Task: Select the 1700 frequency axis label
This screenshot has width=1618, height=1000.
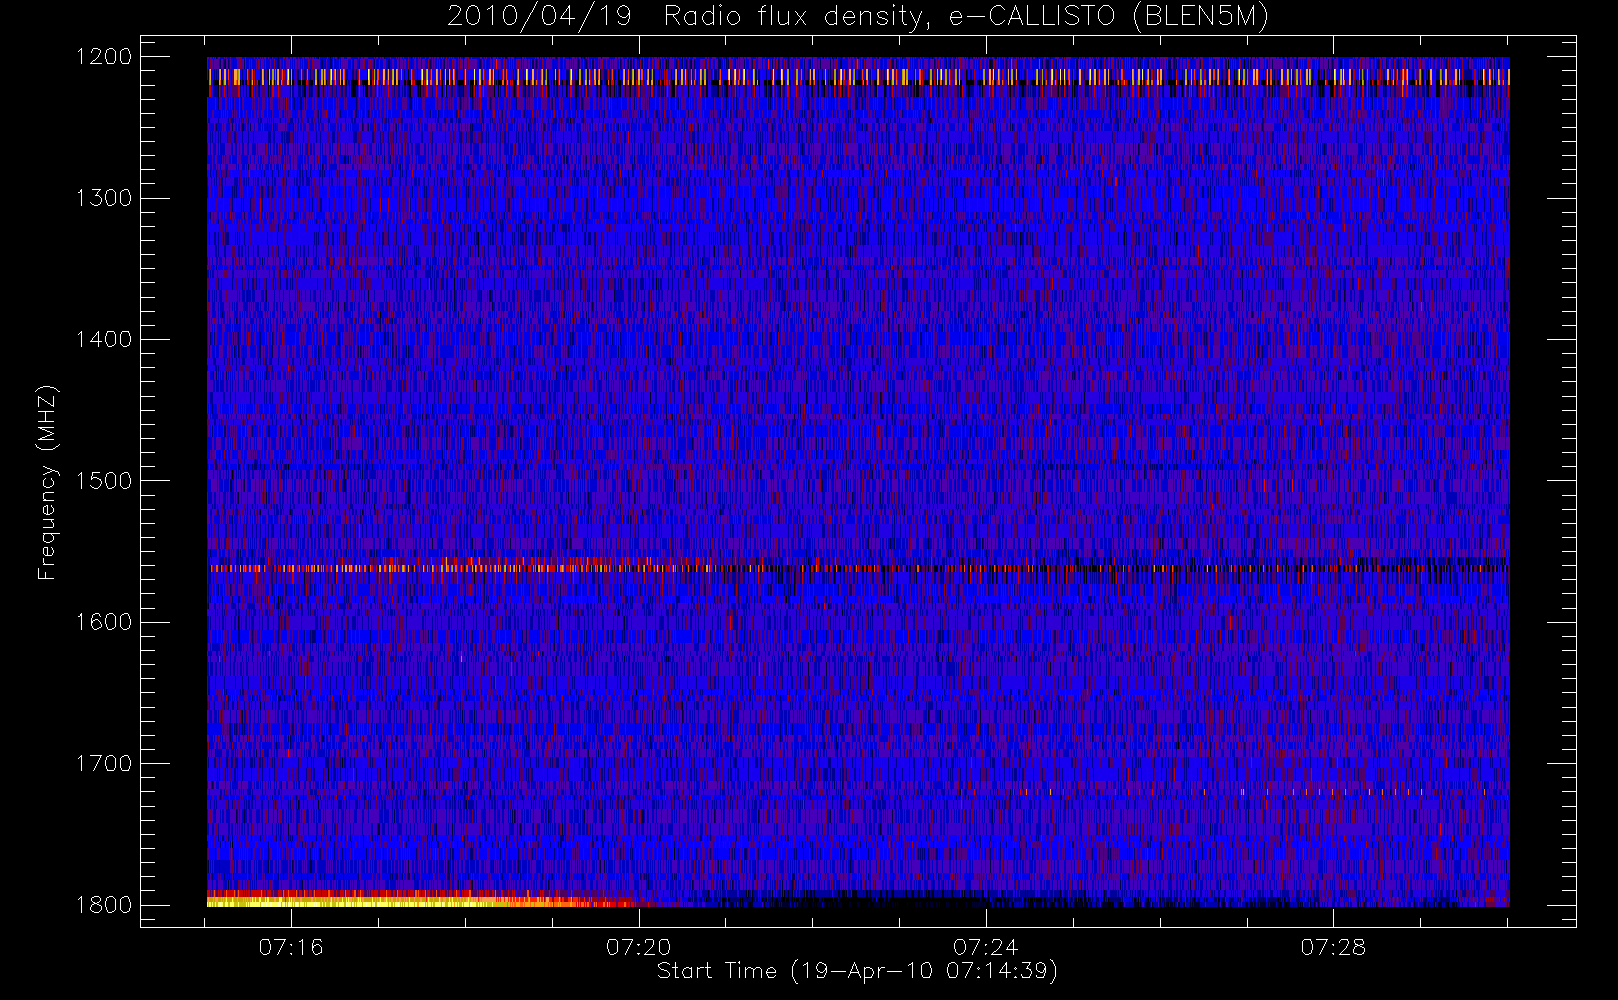Action: (x=104, y=763)
